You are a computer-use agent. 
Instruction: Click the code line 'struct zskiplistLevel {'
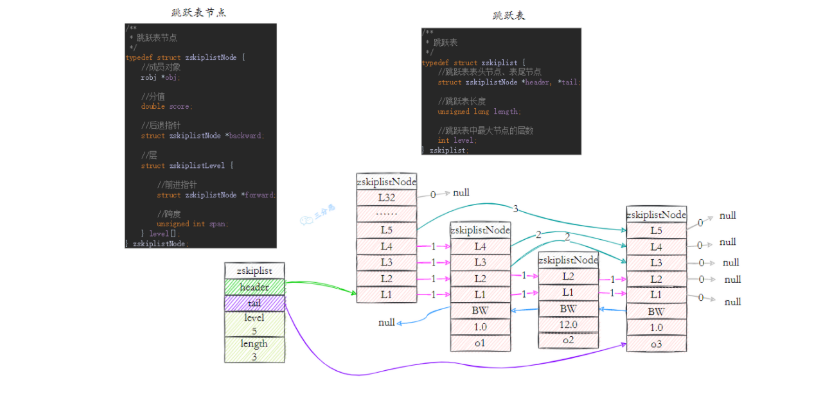[x=187, y=166]
